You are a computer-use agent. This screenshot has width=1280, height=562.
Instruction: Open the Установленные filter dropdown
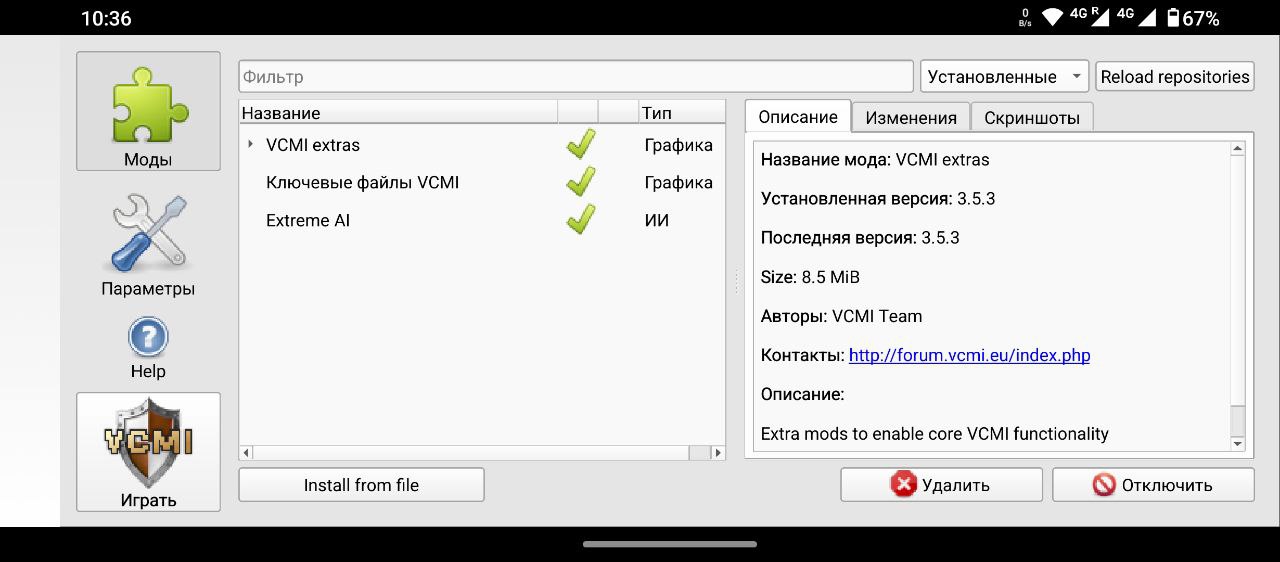[x=1004, y=77]
